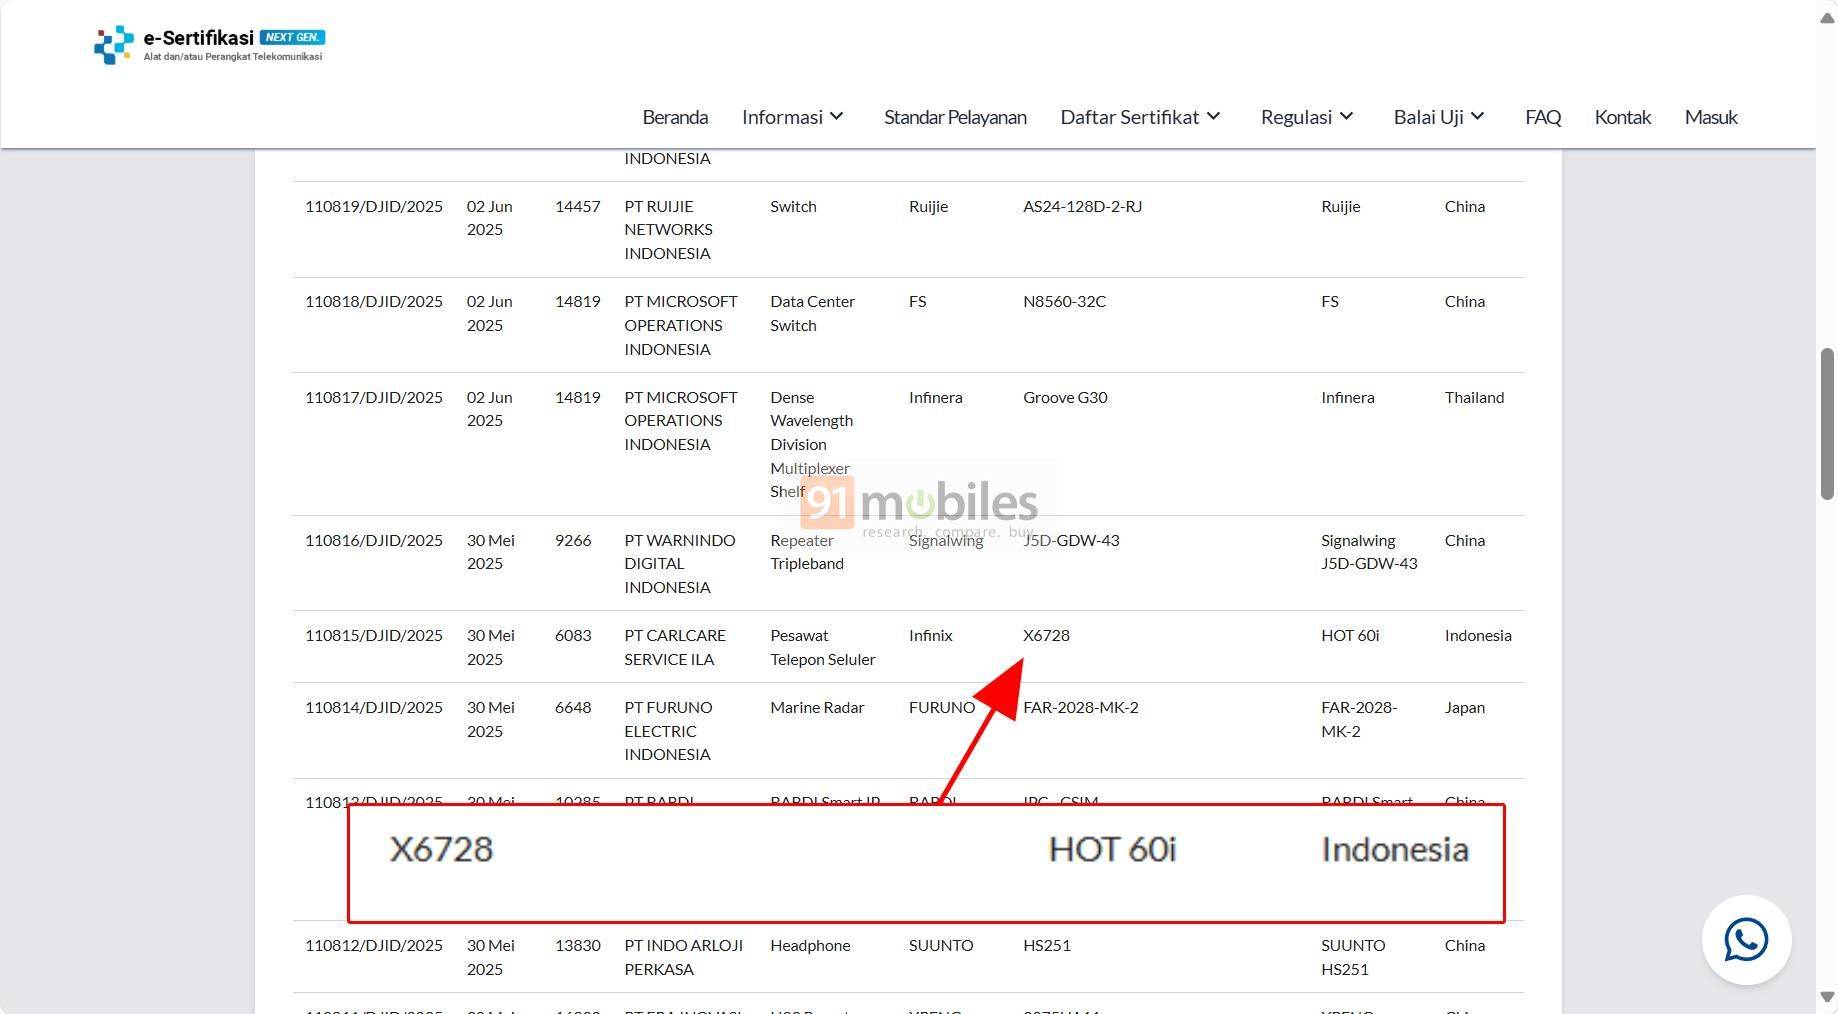Click the 13830 number cell
Image resolution: width=1838 pixels, height=1014 pixels.
coord(578,945)
